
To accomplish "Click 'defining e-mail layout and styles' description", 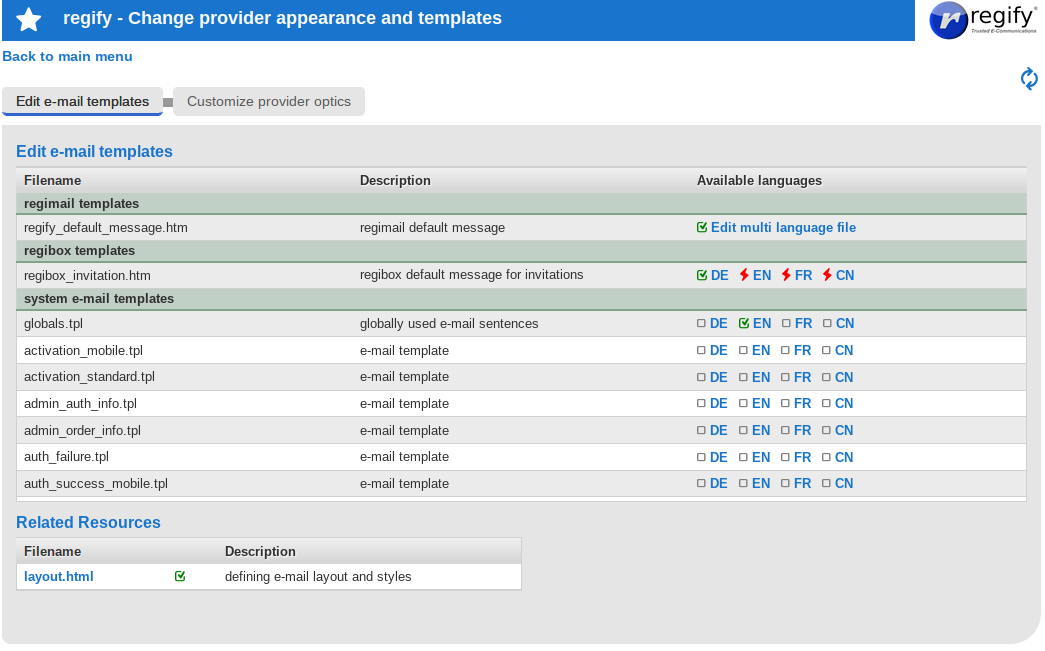I will [x=318, y=576].
